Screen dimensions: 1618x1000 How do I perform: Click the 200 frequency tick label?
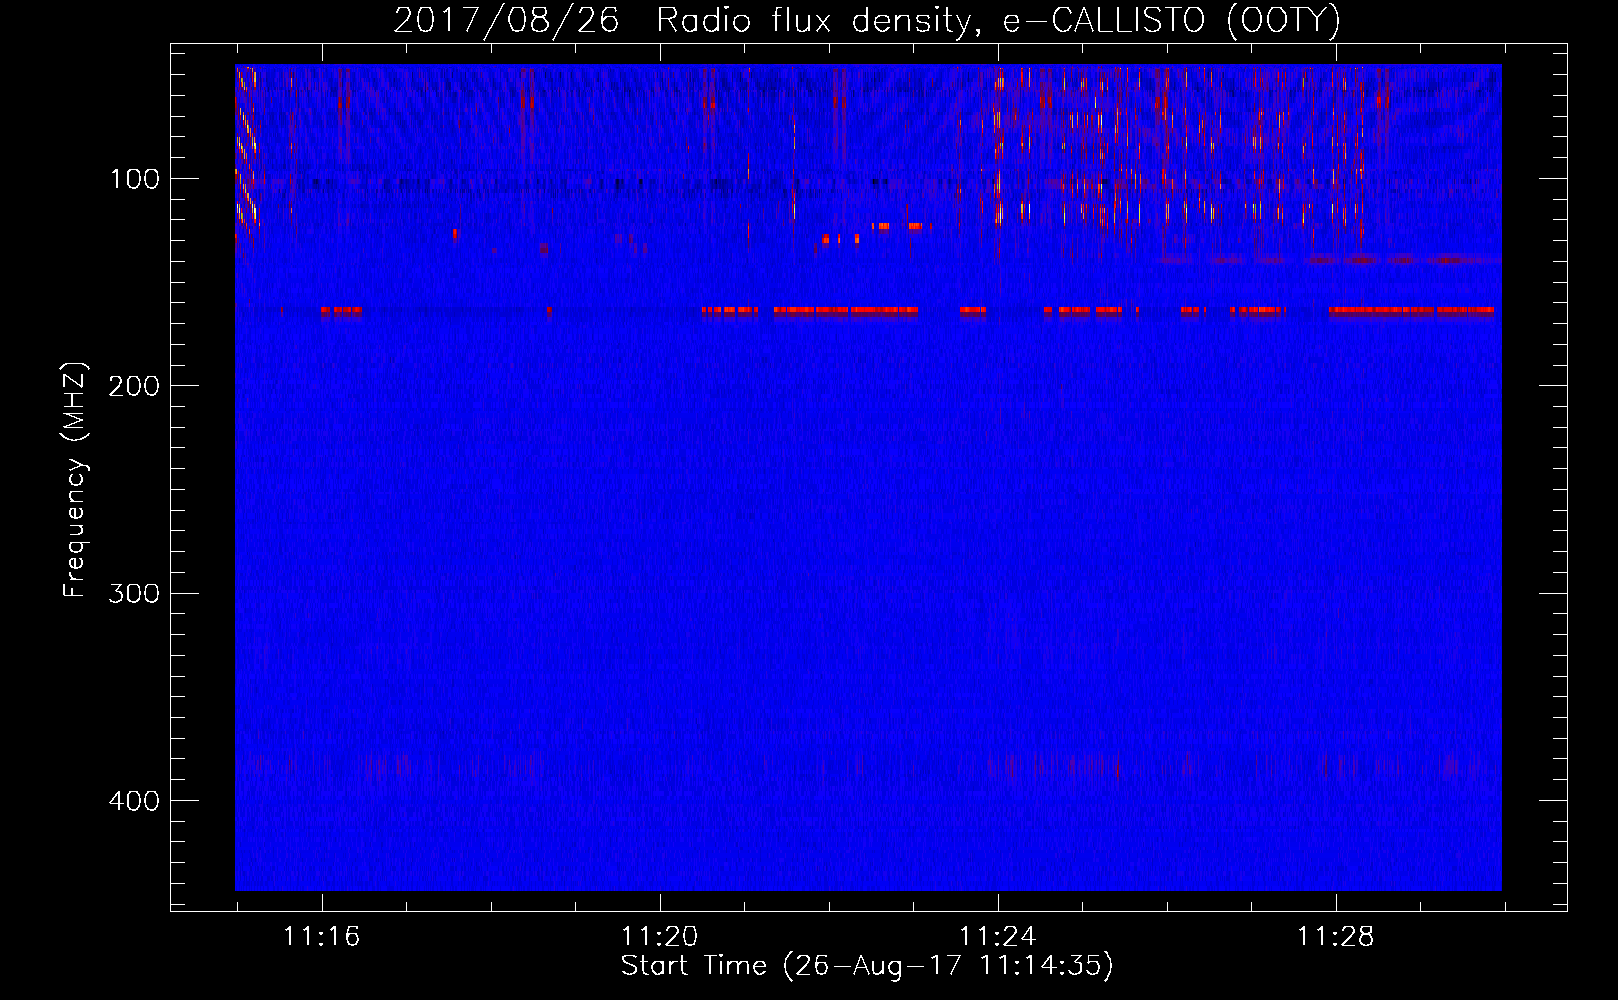[134, 387]
